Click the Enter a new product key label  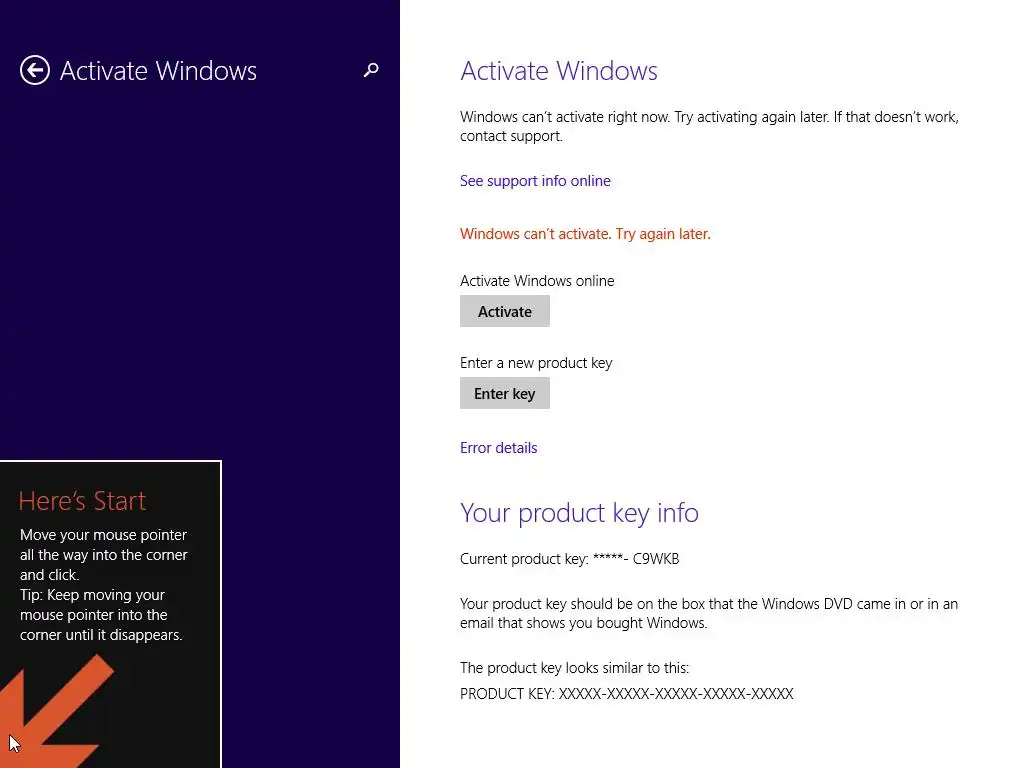[536, 363]
